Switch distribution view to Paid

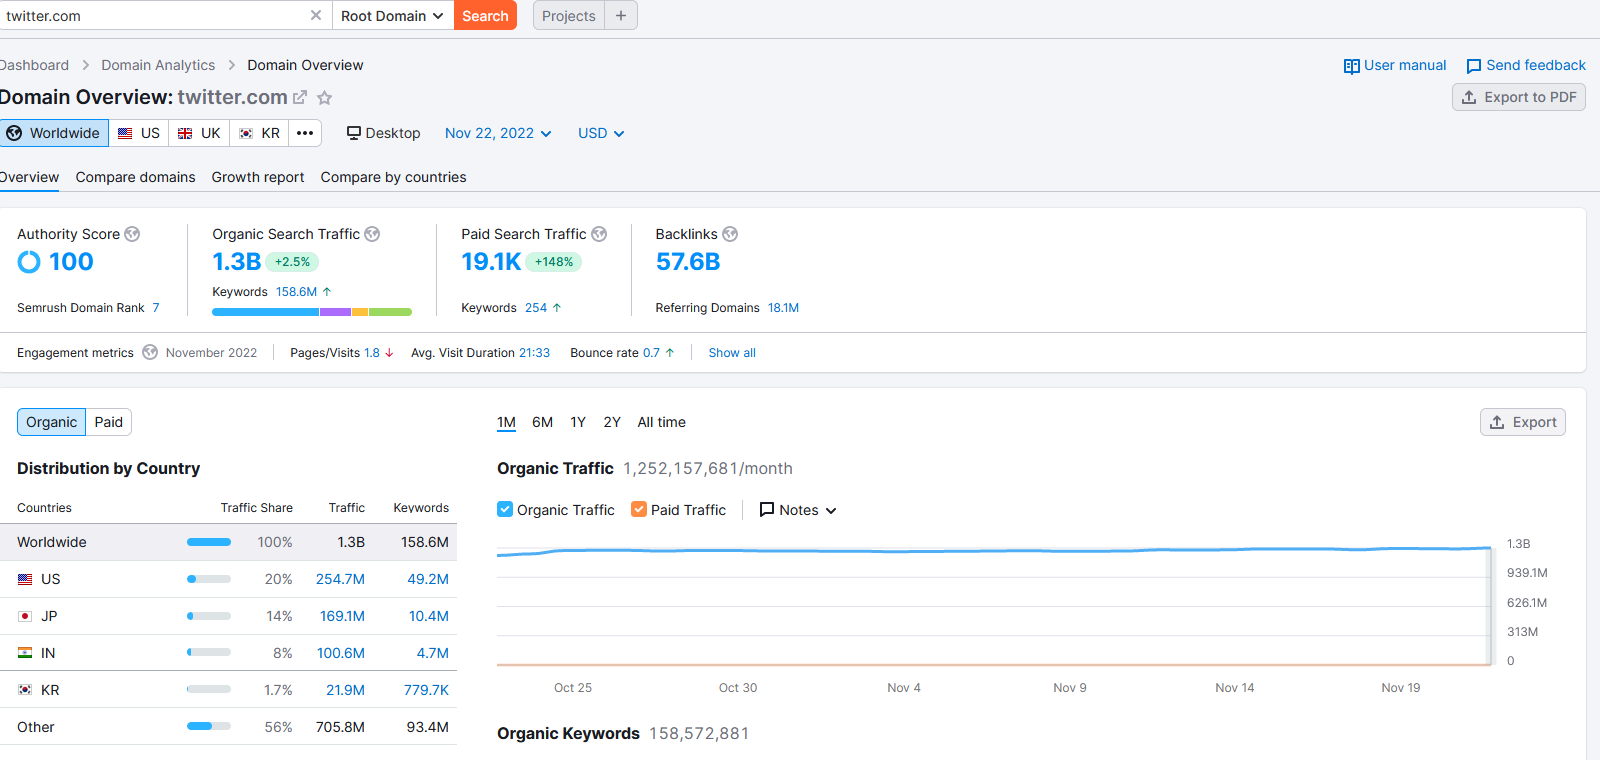pyautogui.click(x=109, y=422)
